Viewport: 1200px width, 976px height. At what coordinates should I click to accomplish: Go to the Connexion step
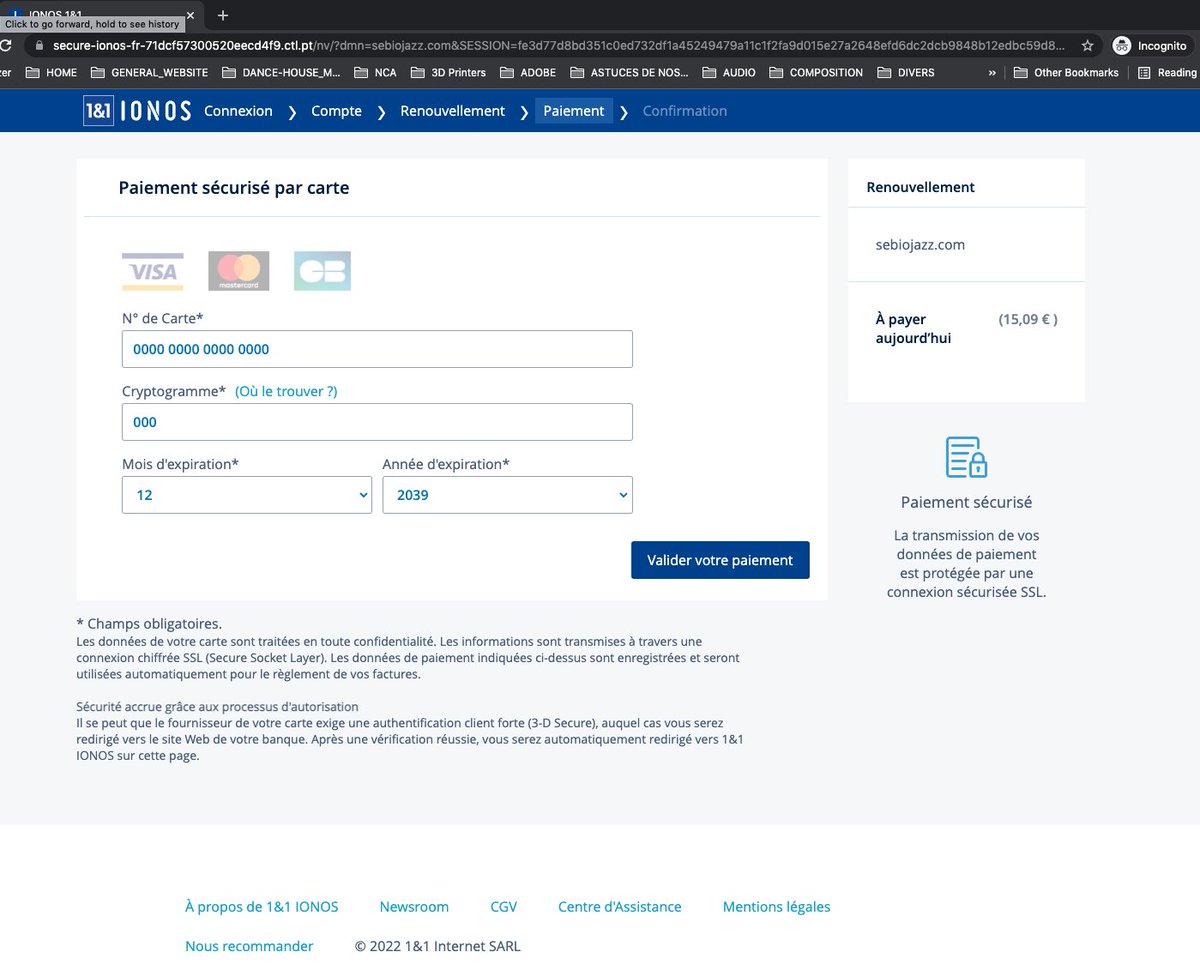click(238, 111)
